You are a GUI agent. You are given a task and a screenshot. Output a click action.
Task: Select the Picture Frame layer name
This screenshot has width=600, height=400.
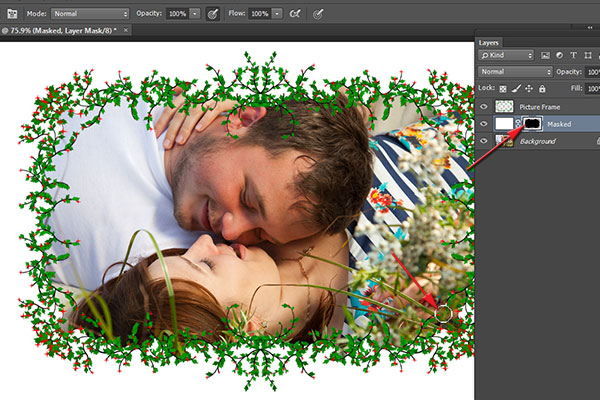click(x=540, y=107)
